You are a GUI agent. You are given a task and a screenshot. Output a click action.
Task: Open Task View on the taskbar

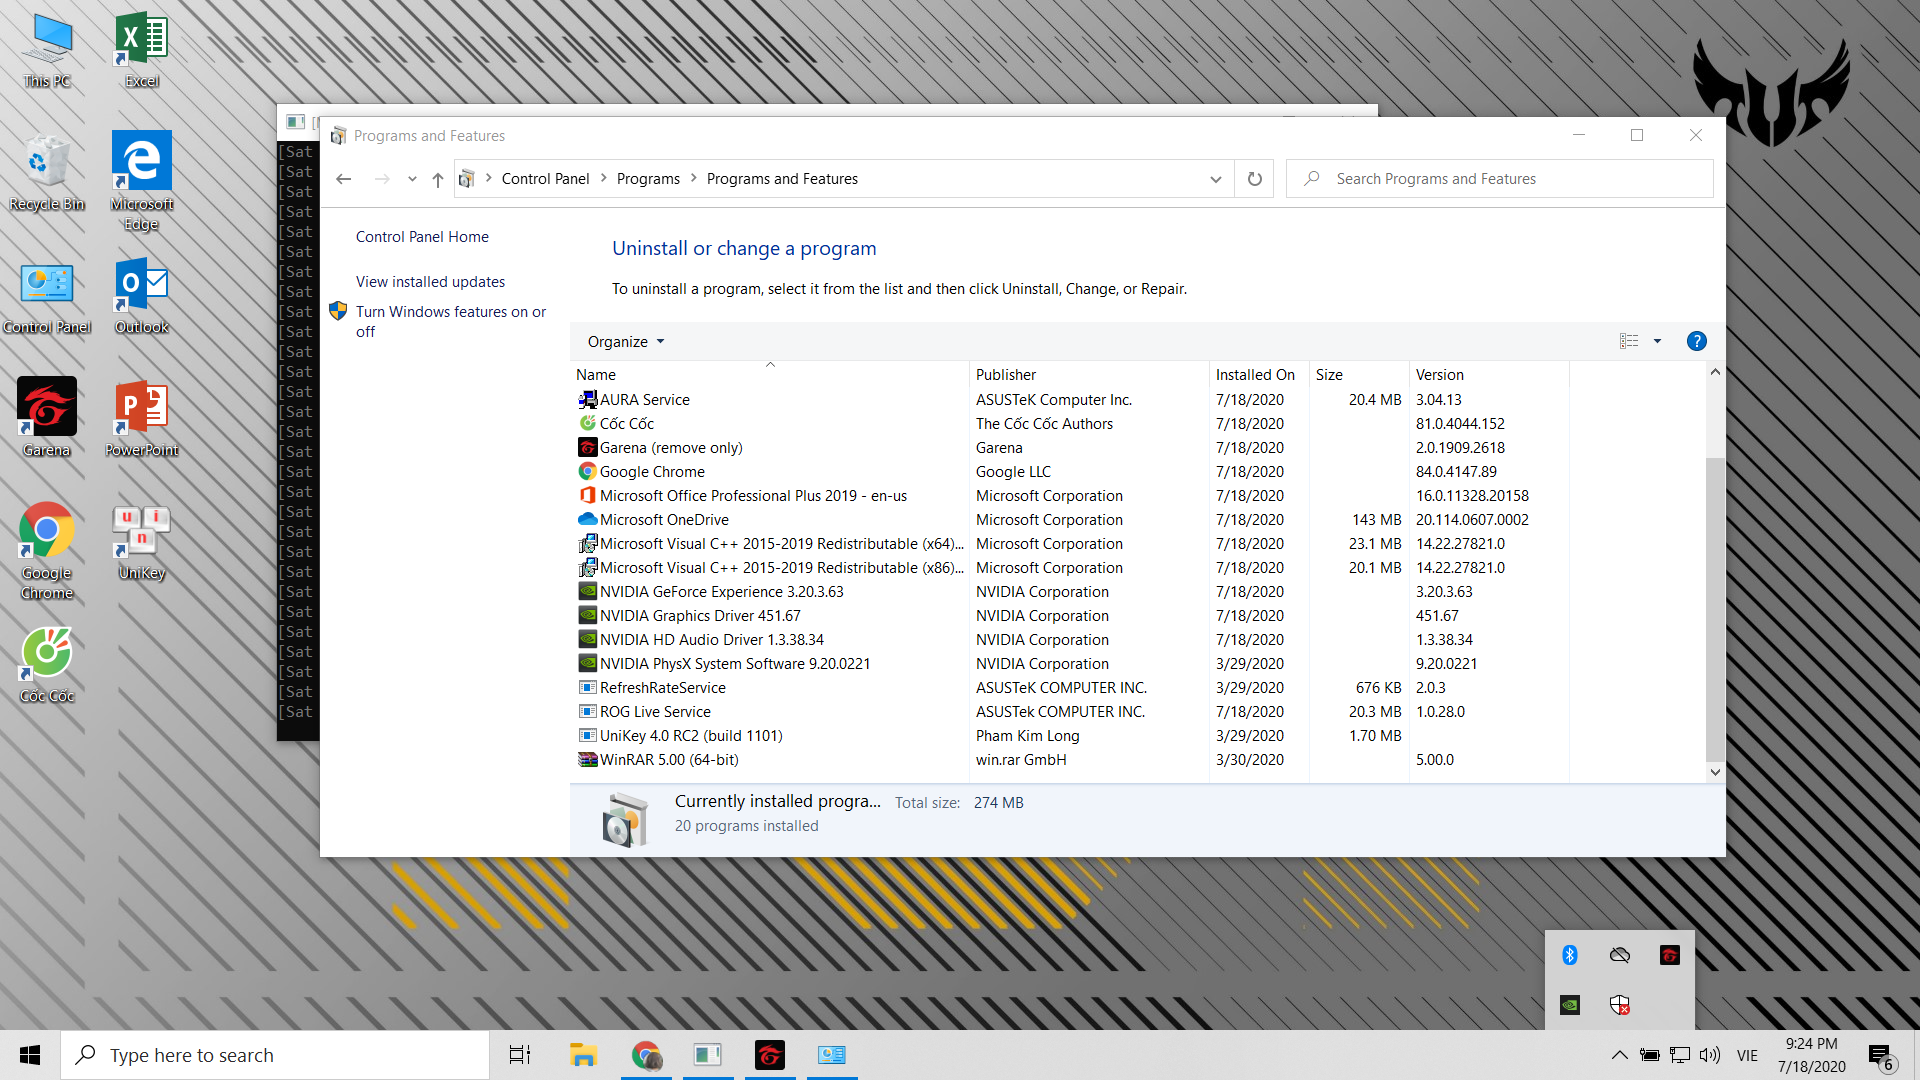tap(520, 1055)
